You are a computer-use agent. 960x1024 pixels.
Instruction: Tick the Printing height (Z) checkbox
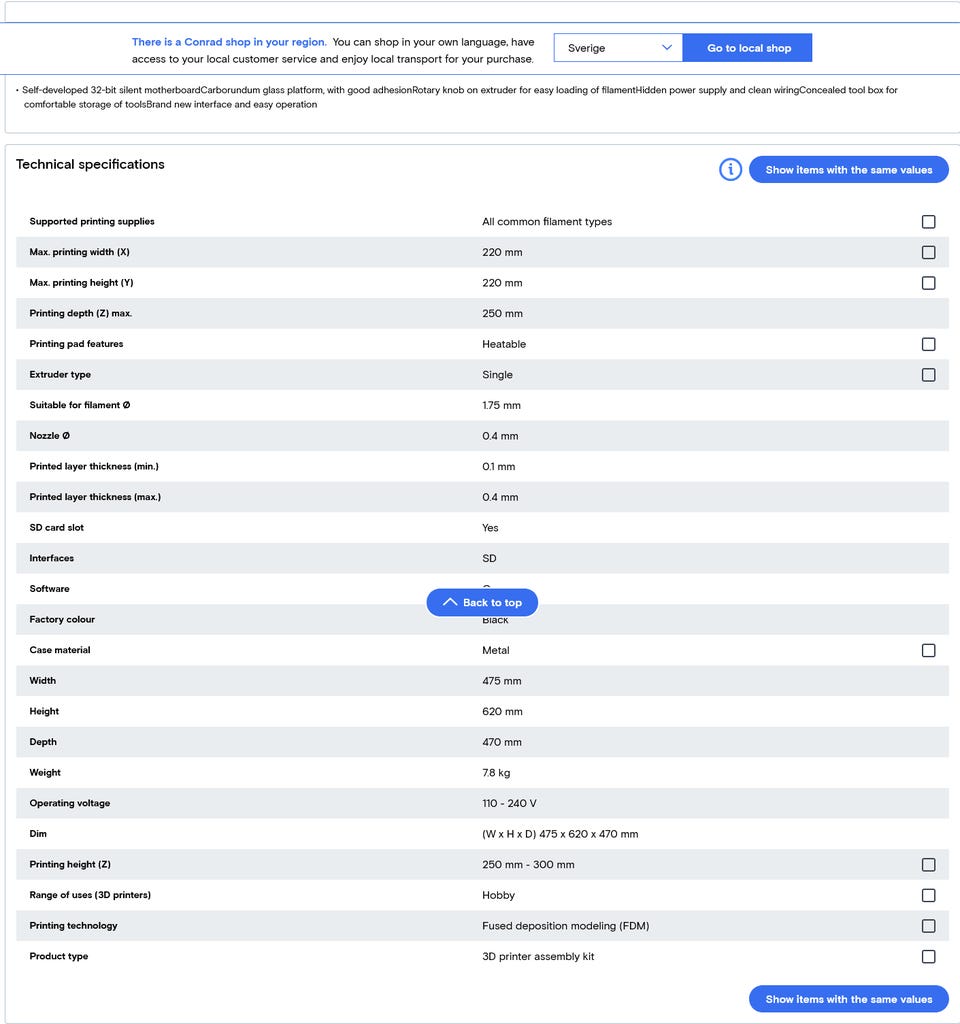click(x=928, y=865)
